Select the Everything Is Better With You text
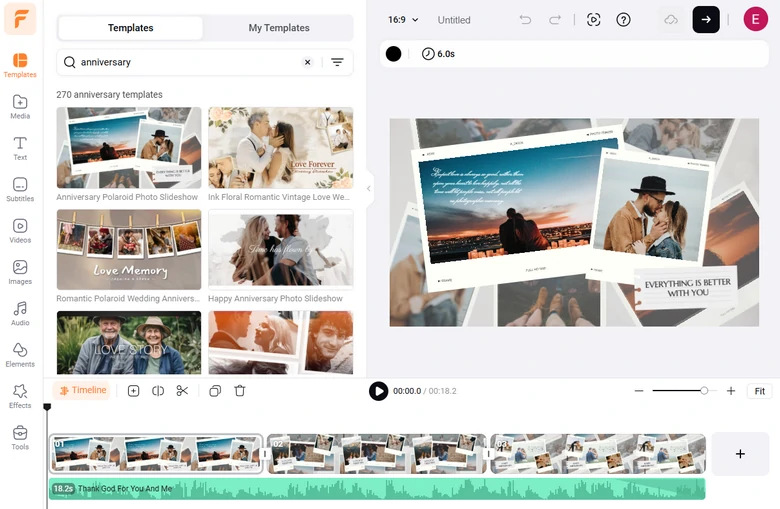780x509 pixels. 687,288
